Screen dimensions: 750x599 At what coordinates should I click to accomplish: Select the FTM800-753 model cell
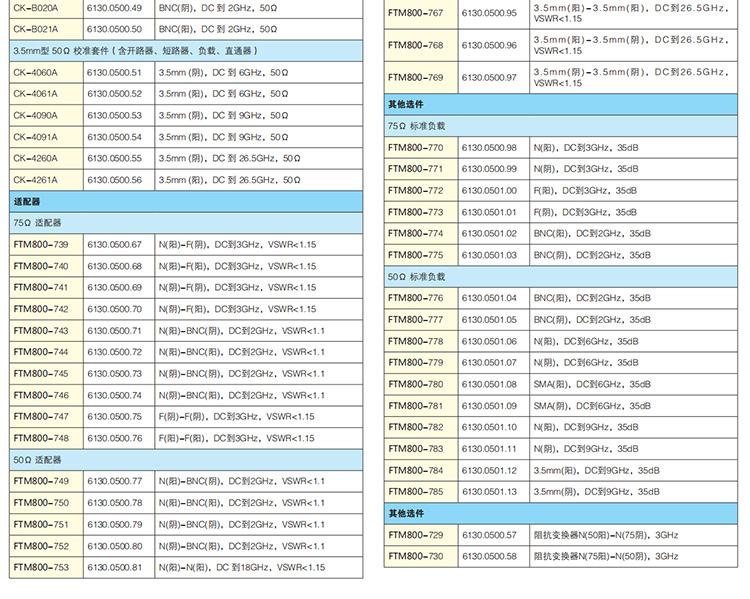click(x=42, y=567)
